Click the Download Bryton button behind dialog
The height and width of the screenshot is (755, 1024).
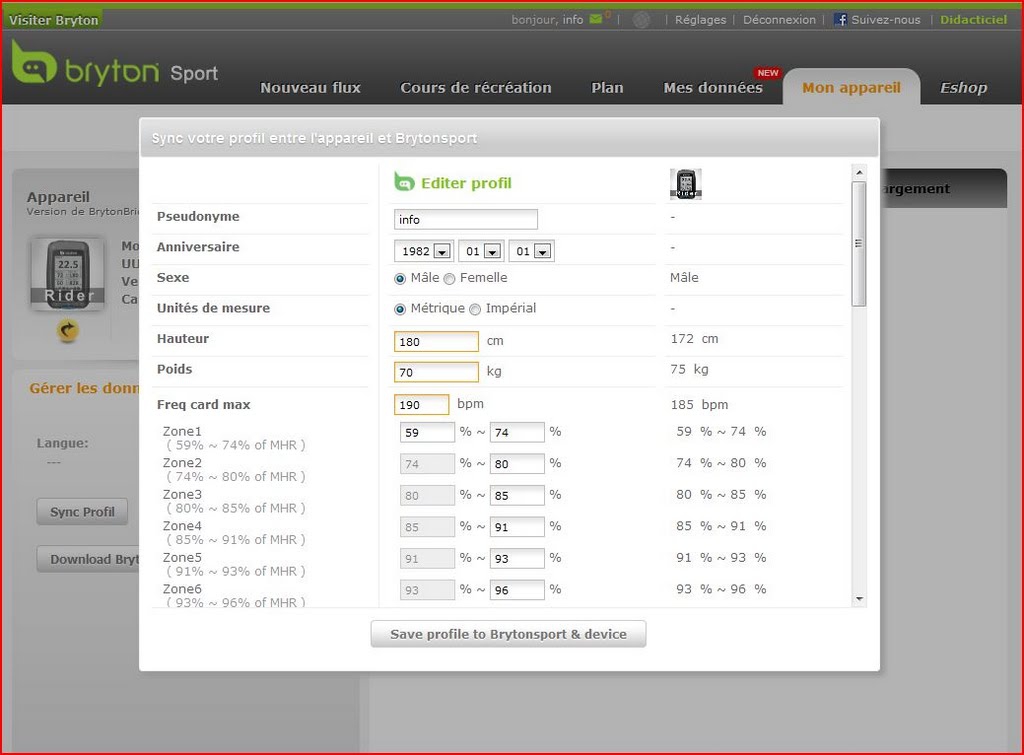pyautogui.click(x=88, y=559)
